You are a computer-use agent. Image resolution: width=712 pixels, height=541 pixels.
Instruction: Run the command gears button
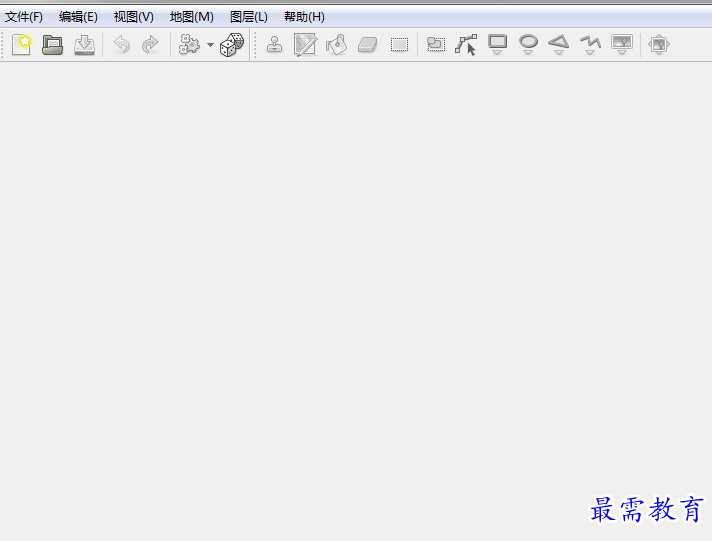click(189, 45)
